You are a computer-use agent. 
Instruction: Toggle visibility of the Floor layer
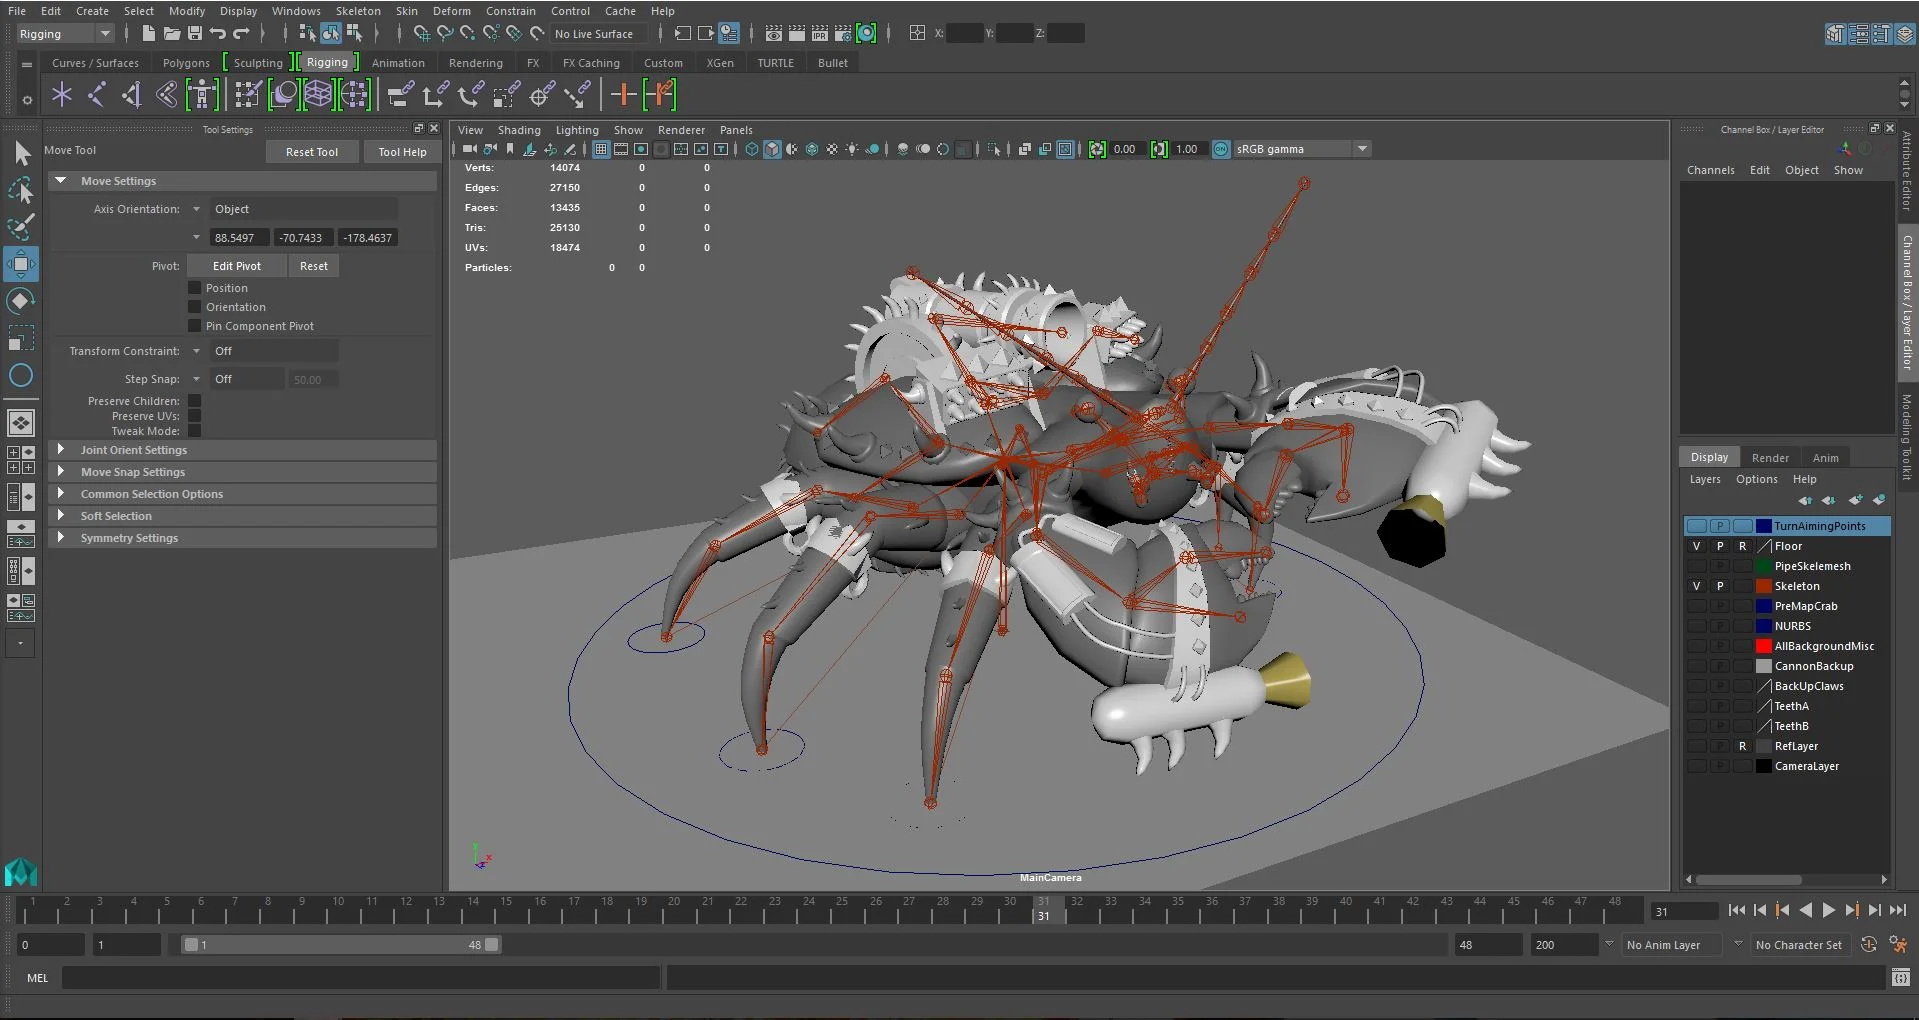point(1697,546)
